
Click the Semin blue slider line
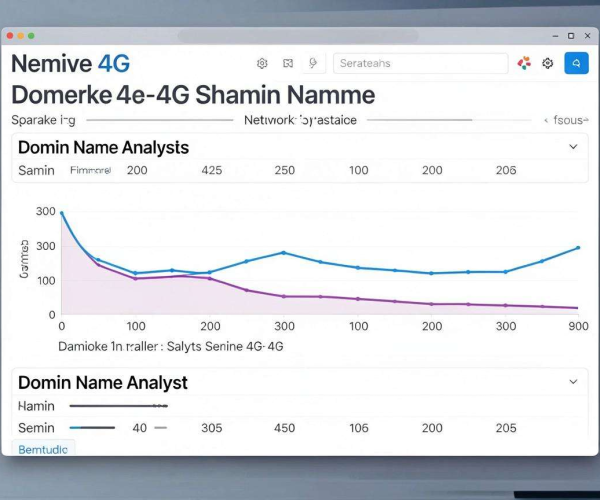pos(92,428)
